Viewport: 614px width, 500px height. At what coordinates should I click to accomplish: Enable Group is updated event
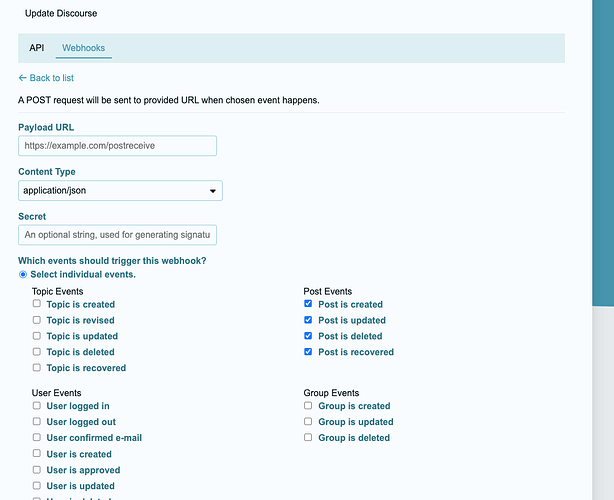[308, 421]
